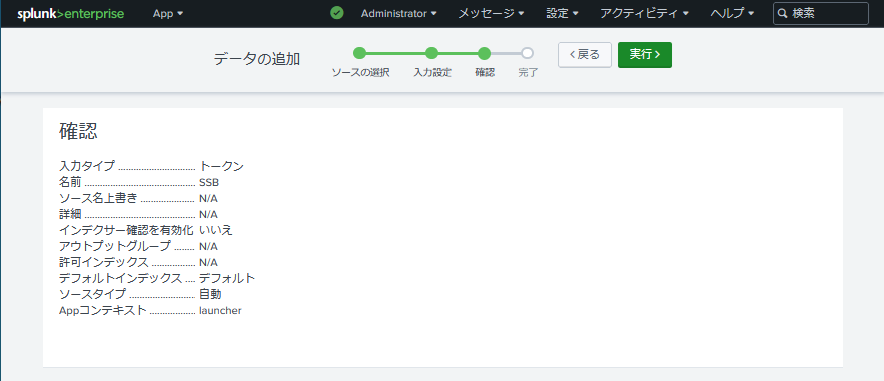Expand the メッセージ menu

coord(491,14)
